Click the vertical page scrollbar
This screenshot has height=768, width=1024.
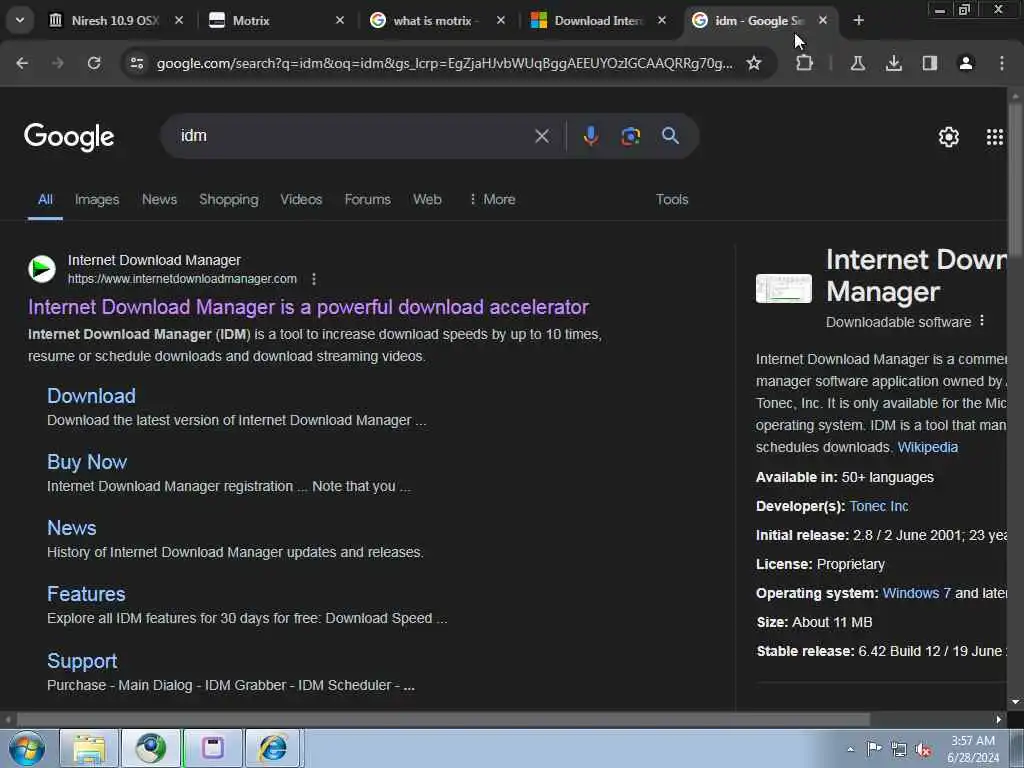[1015, 180]
